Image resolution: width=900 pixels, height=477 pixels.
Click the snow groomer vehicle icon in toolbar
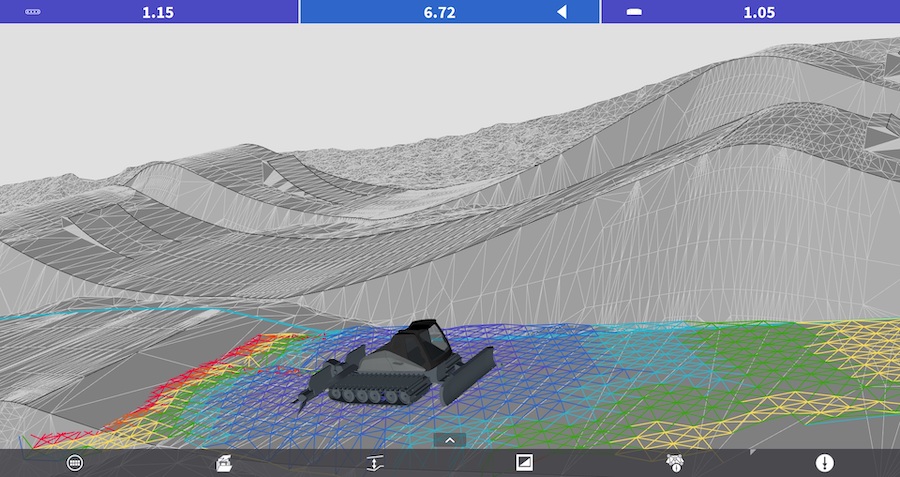click(x=224, y=463)
